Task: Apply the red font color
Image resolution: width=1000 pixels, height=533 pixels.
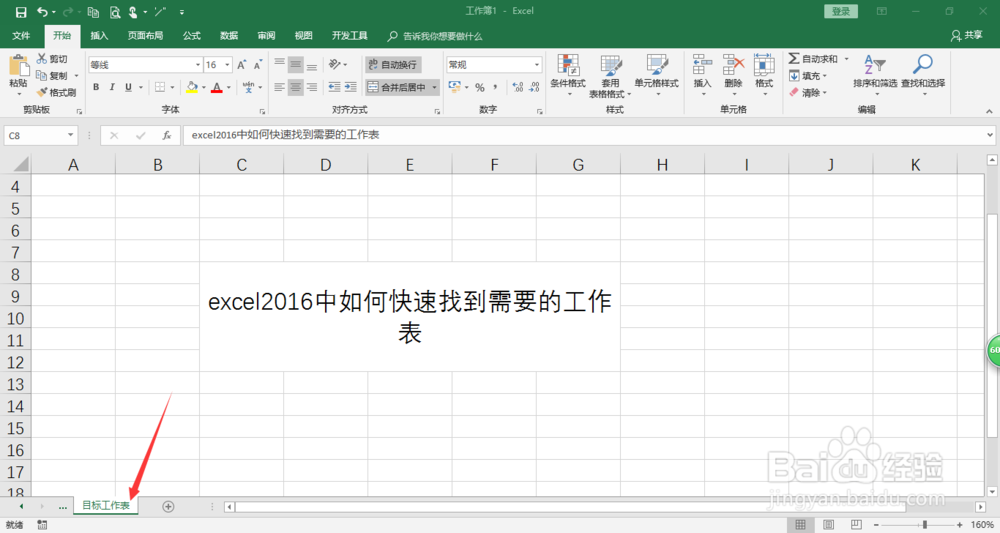Action: [217, 87]
